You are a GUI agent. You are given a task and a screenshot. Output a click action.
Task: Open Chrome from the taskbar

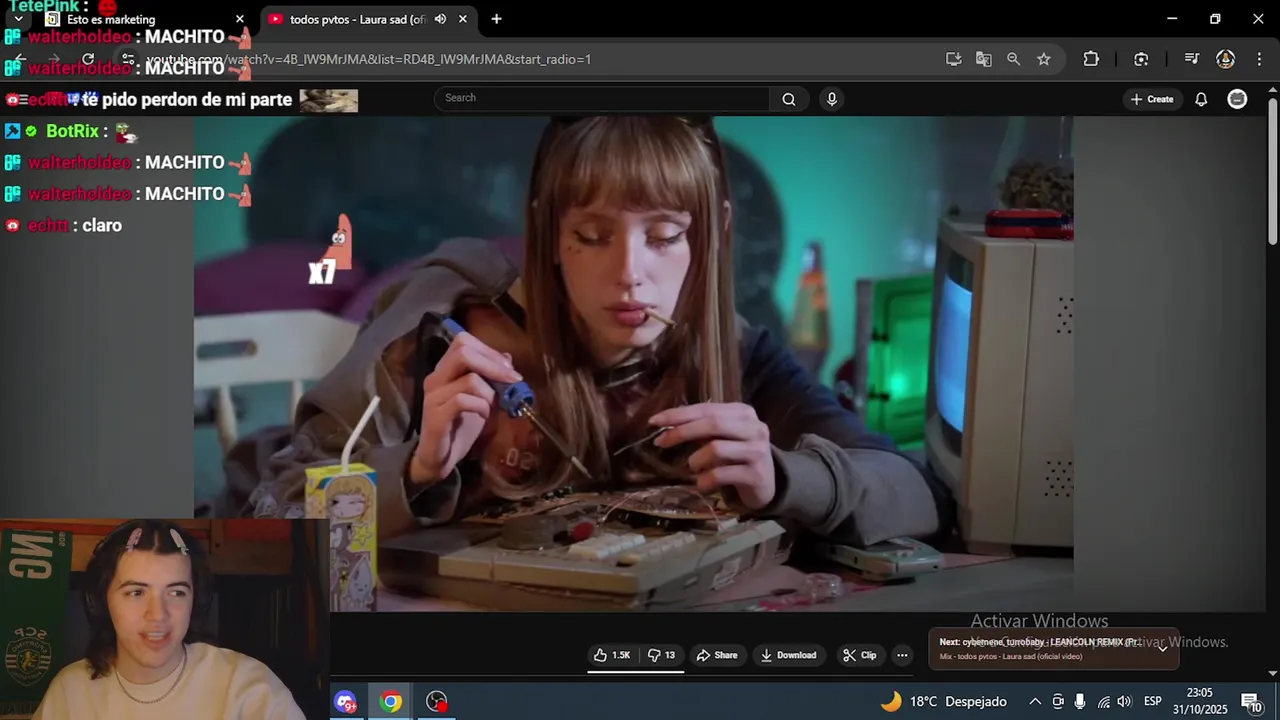391,702
